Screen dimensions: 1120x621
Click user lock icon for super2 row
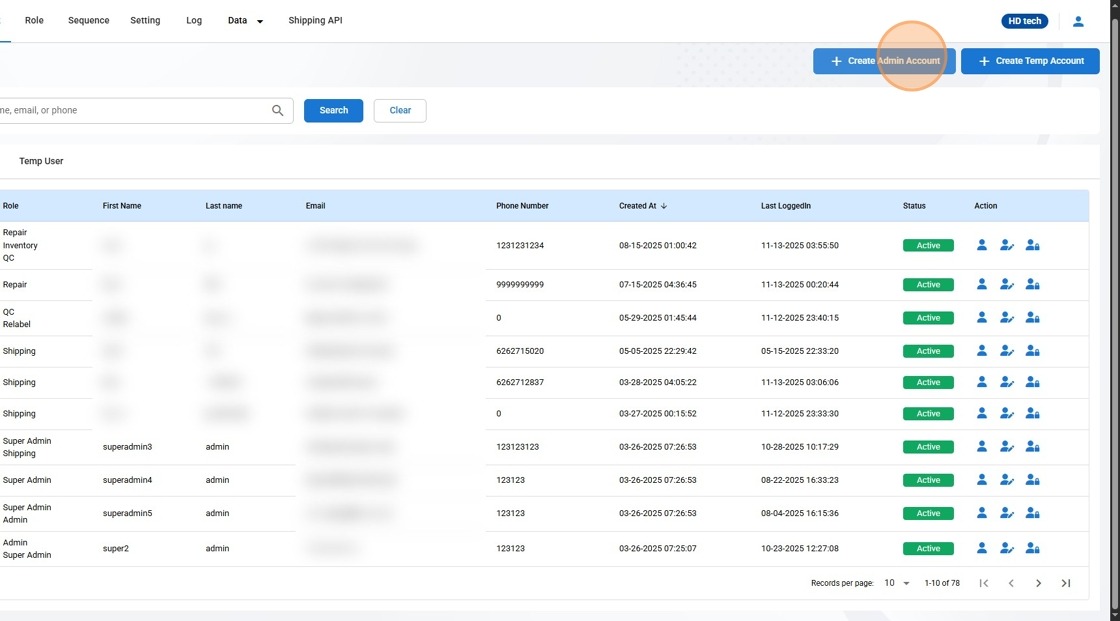tap(1033, 548)
